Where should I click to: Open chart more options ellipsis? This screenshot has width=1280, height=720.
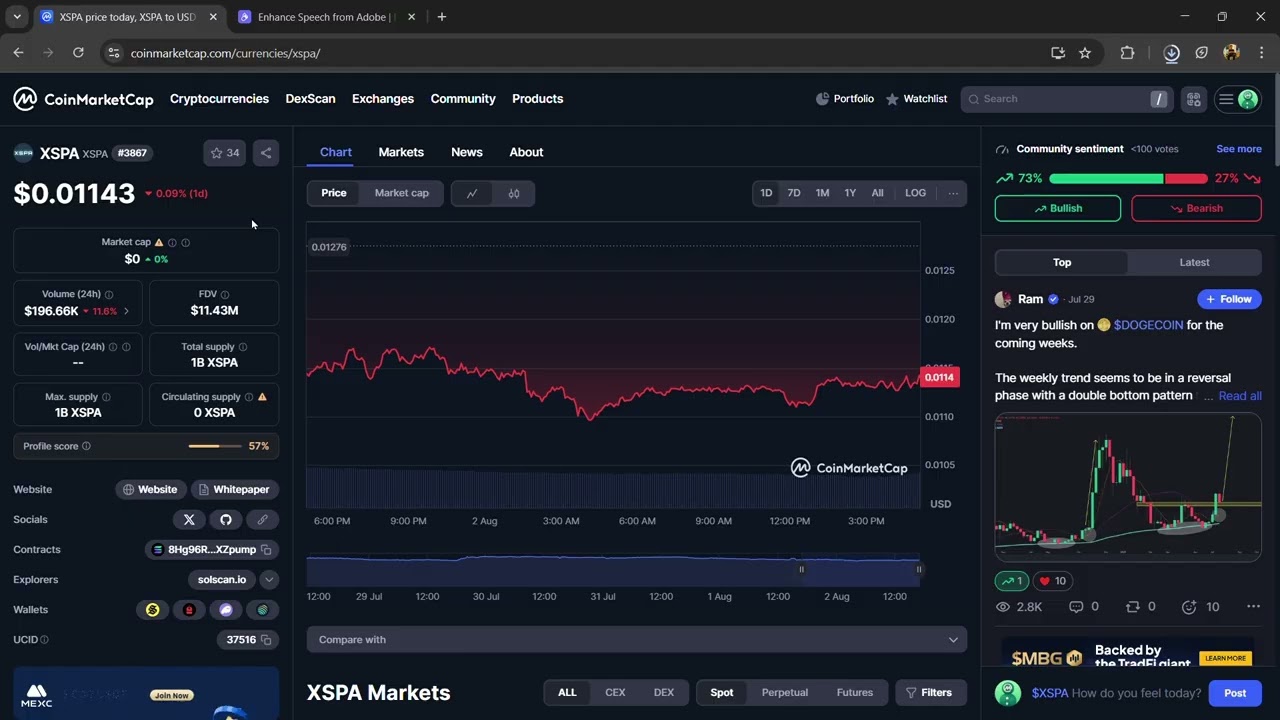click(x=953, y=193)
